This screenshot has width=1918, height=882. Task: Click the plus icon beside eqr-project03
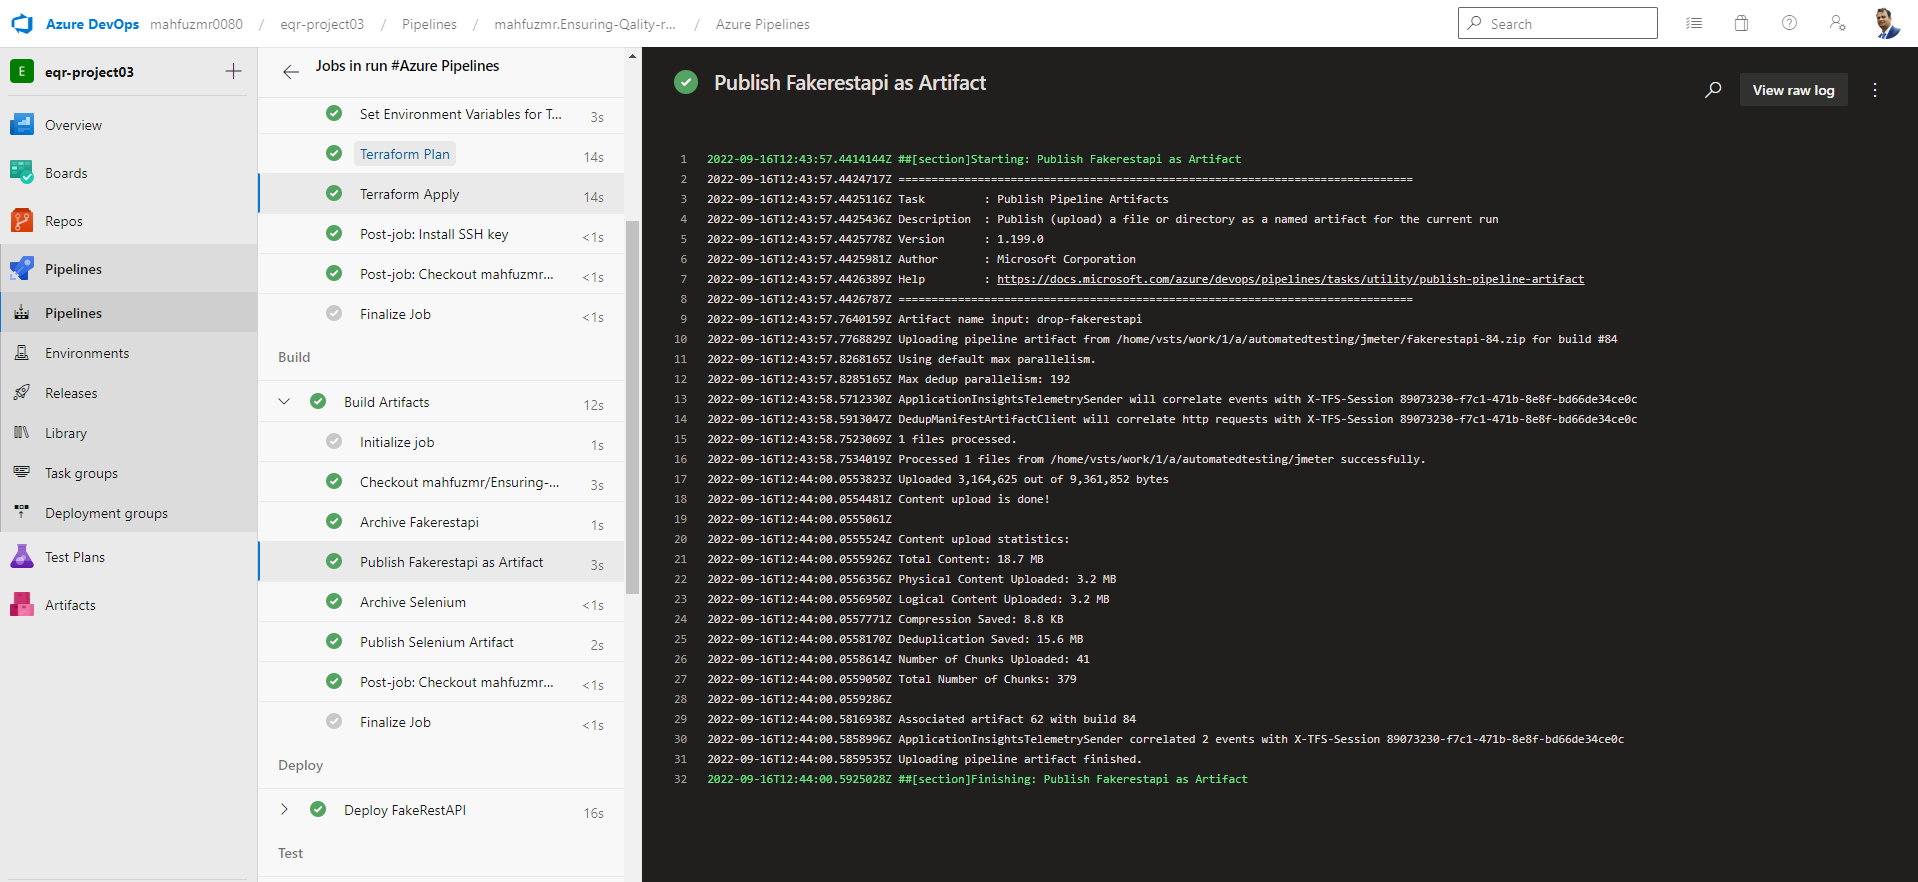233,71
